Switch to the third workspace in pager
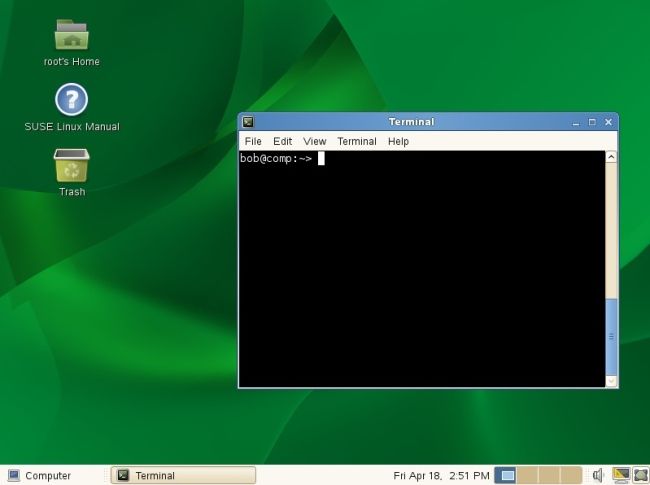650x485 pixels. tap(549, 475)
